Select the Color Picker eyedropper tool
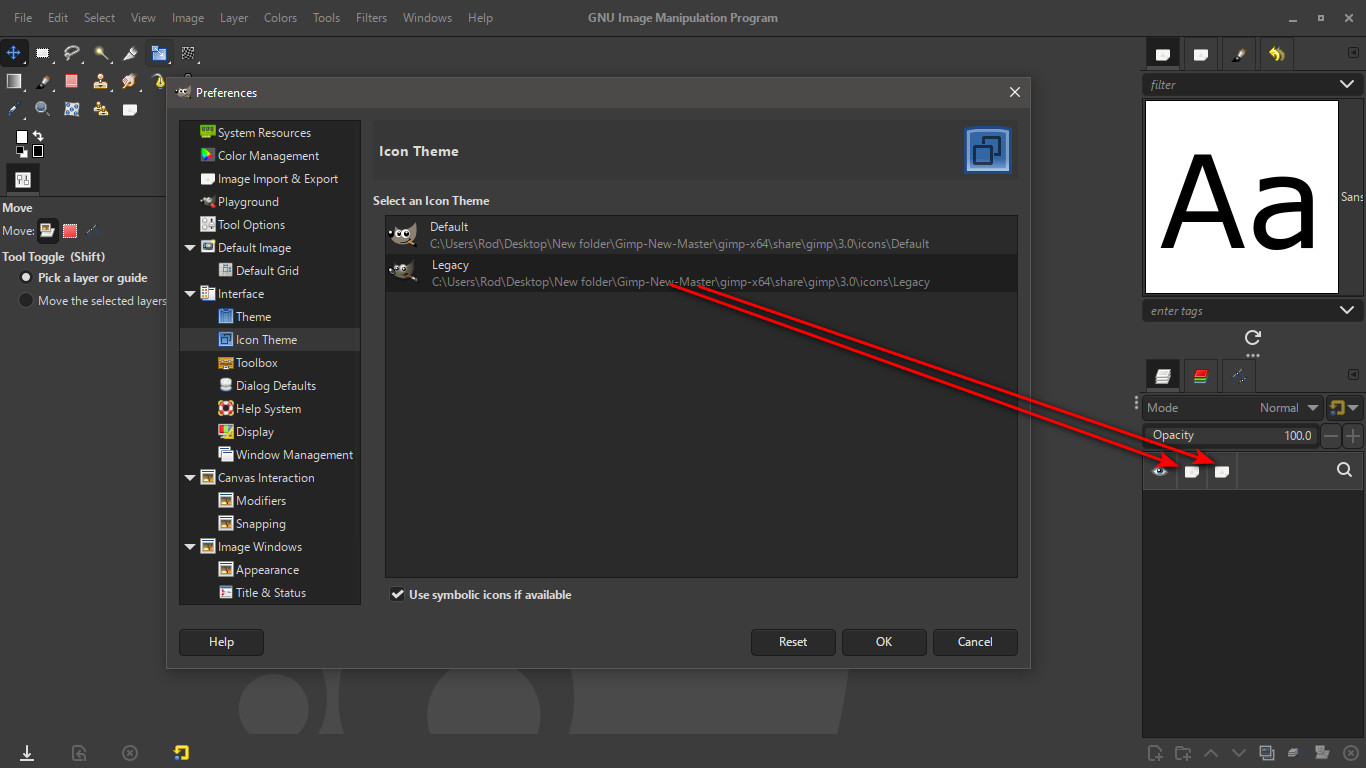The height and width of the screenshot is (768, 1366). (x=14, y=109)
